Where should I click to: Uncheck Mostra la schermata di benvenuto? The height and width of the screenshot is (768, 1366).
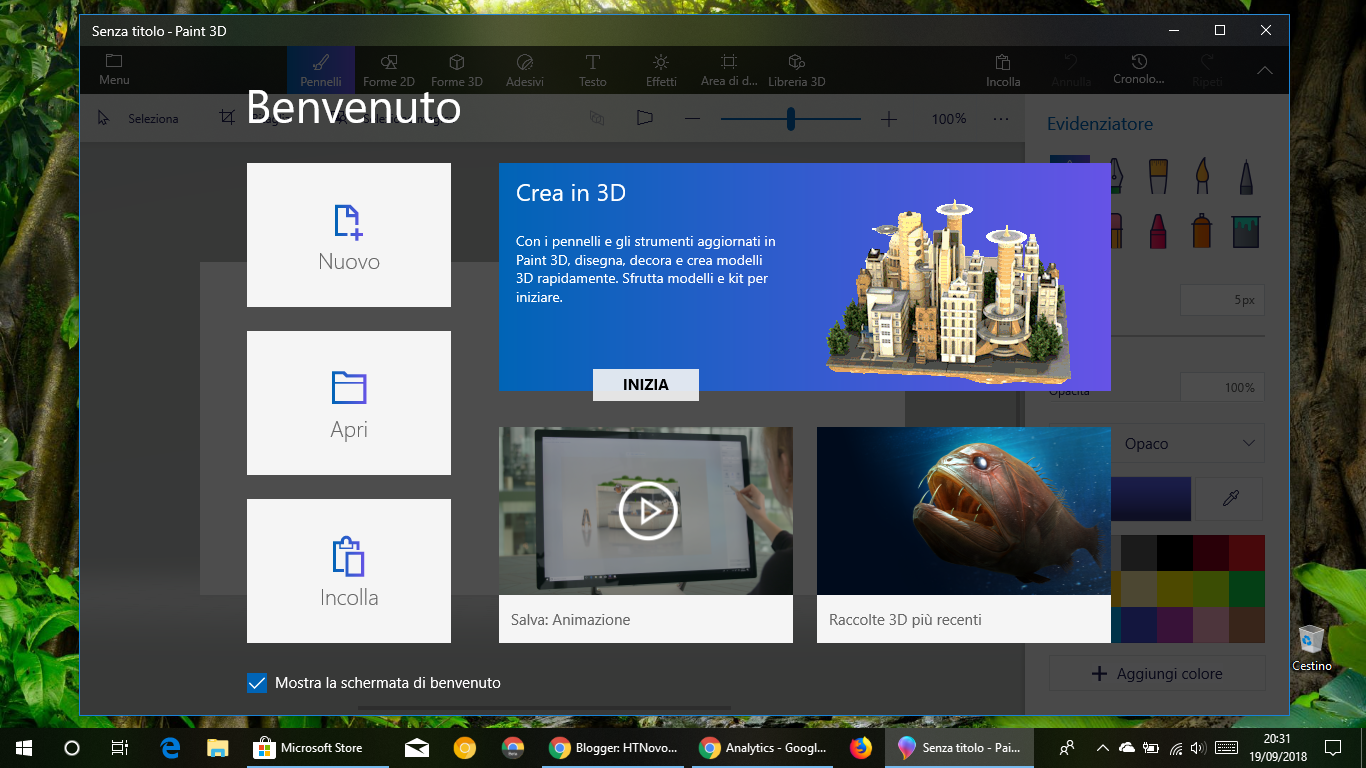pos(257,683)
